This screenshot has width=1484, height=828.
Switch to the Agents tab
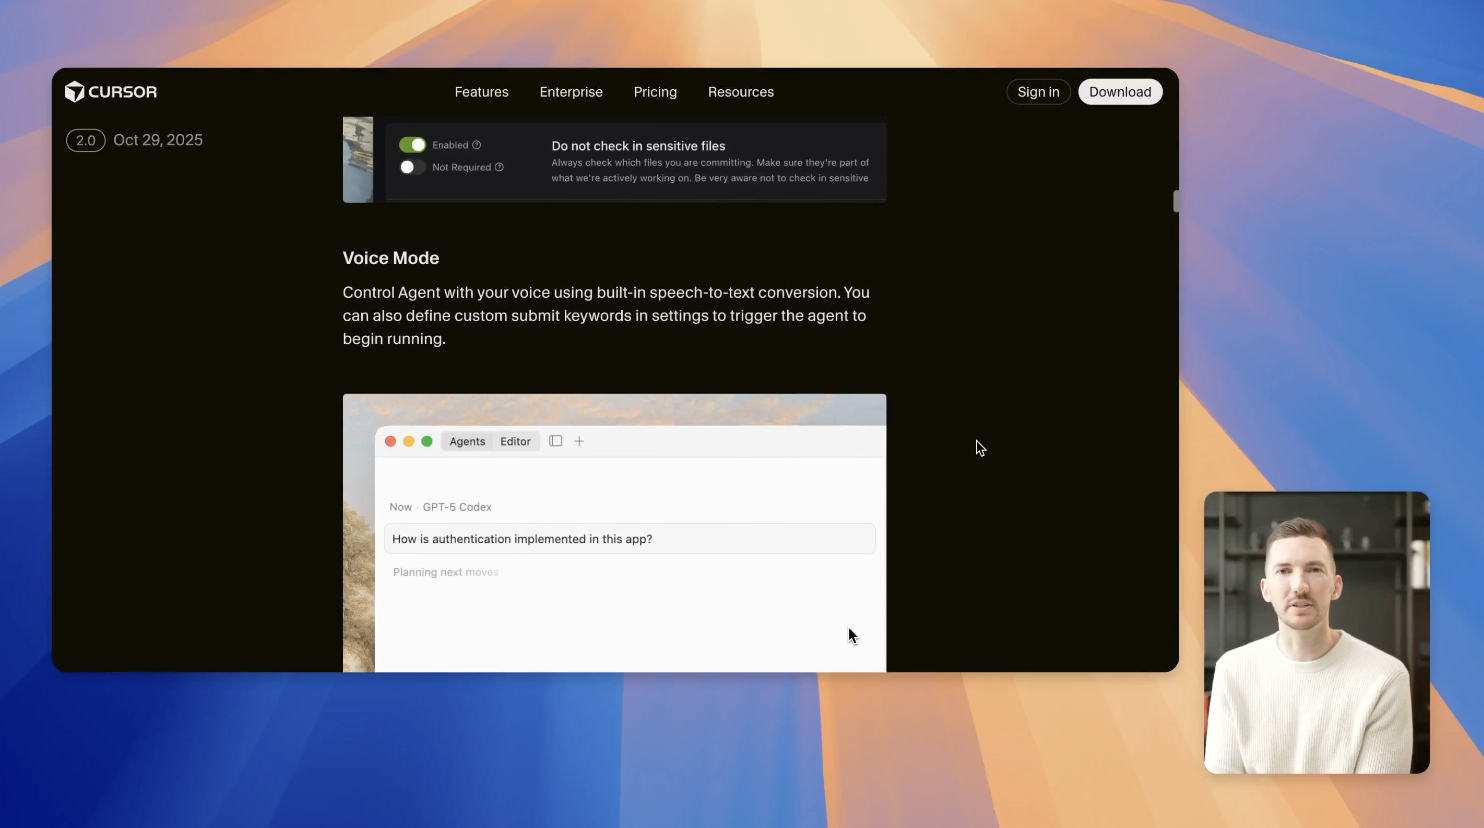pyautogui.click(x=467, y=440)
